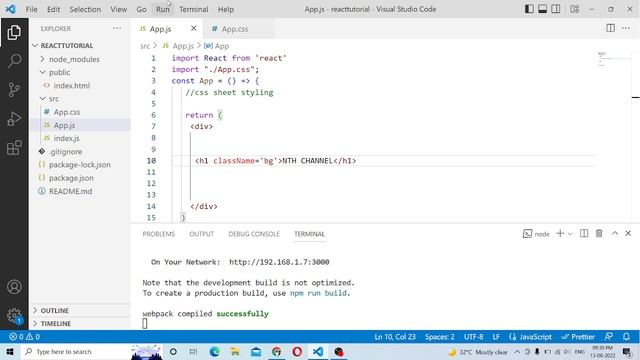Open launch profile dropdown next to plus

click(x=570, y=234)
